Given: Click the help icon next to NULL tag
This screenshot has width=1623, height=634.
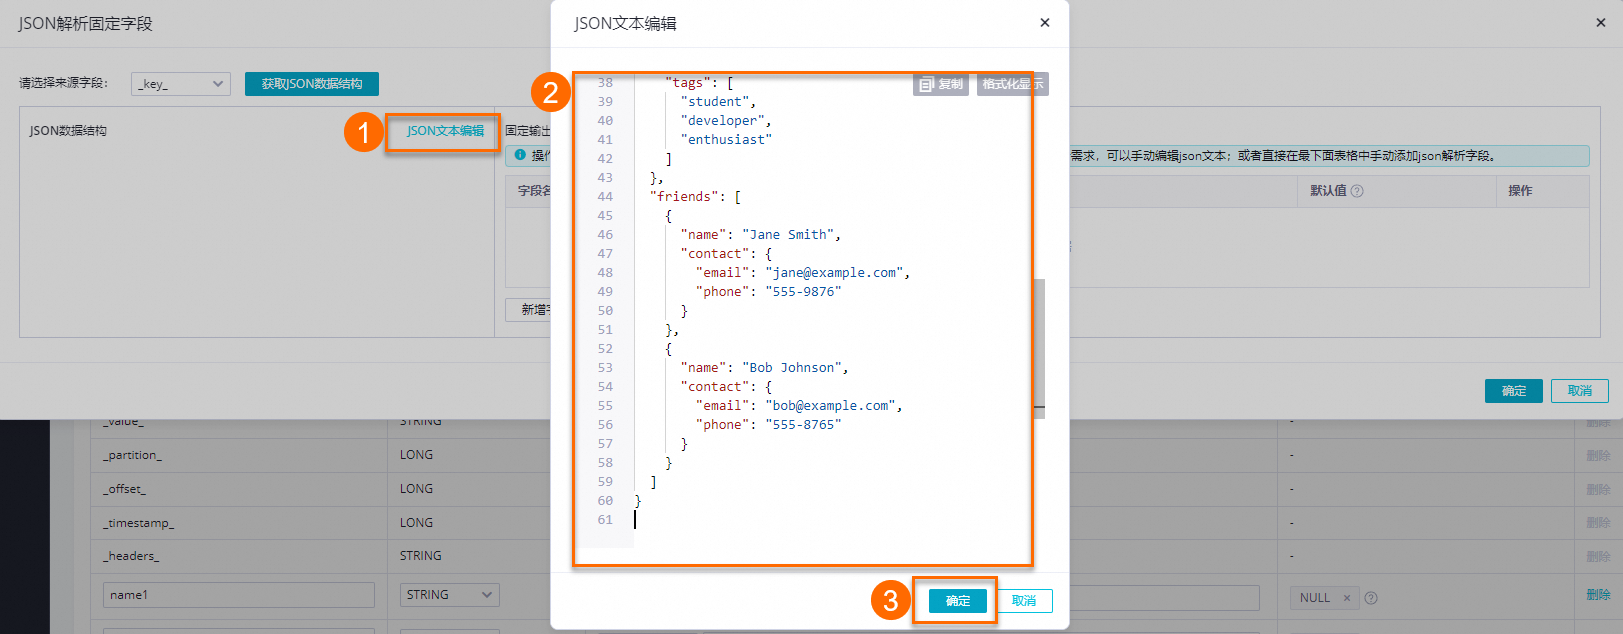Looking at the screenshot, I should pos(1371,598).
